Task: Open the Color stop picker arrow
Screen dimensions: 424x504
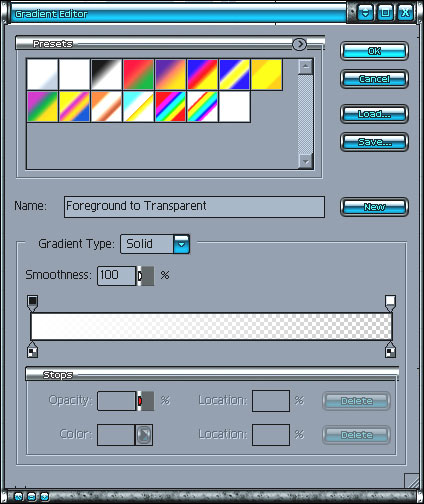Action: [144, 435]
